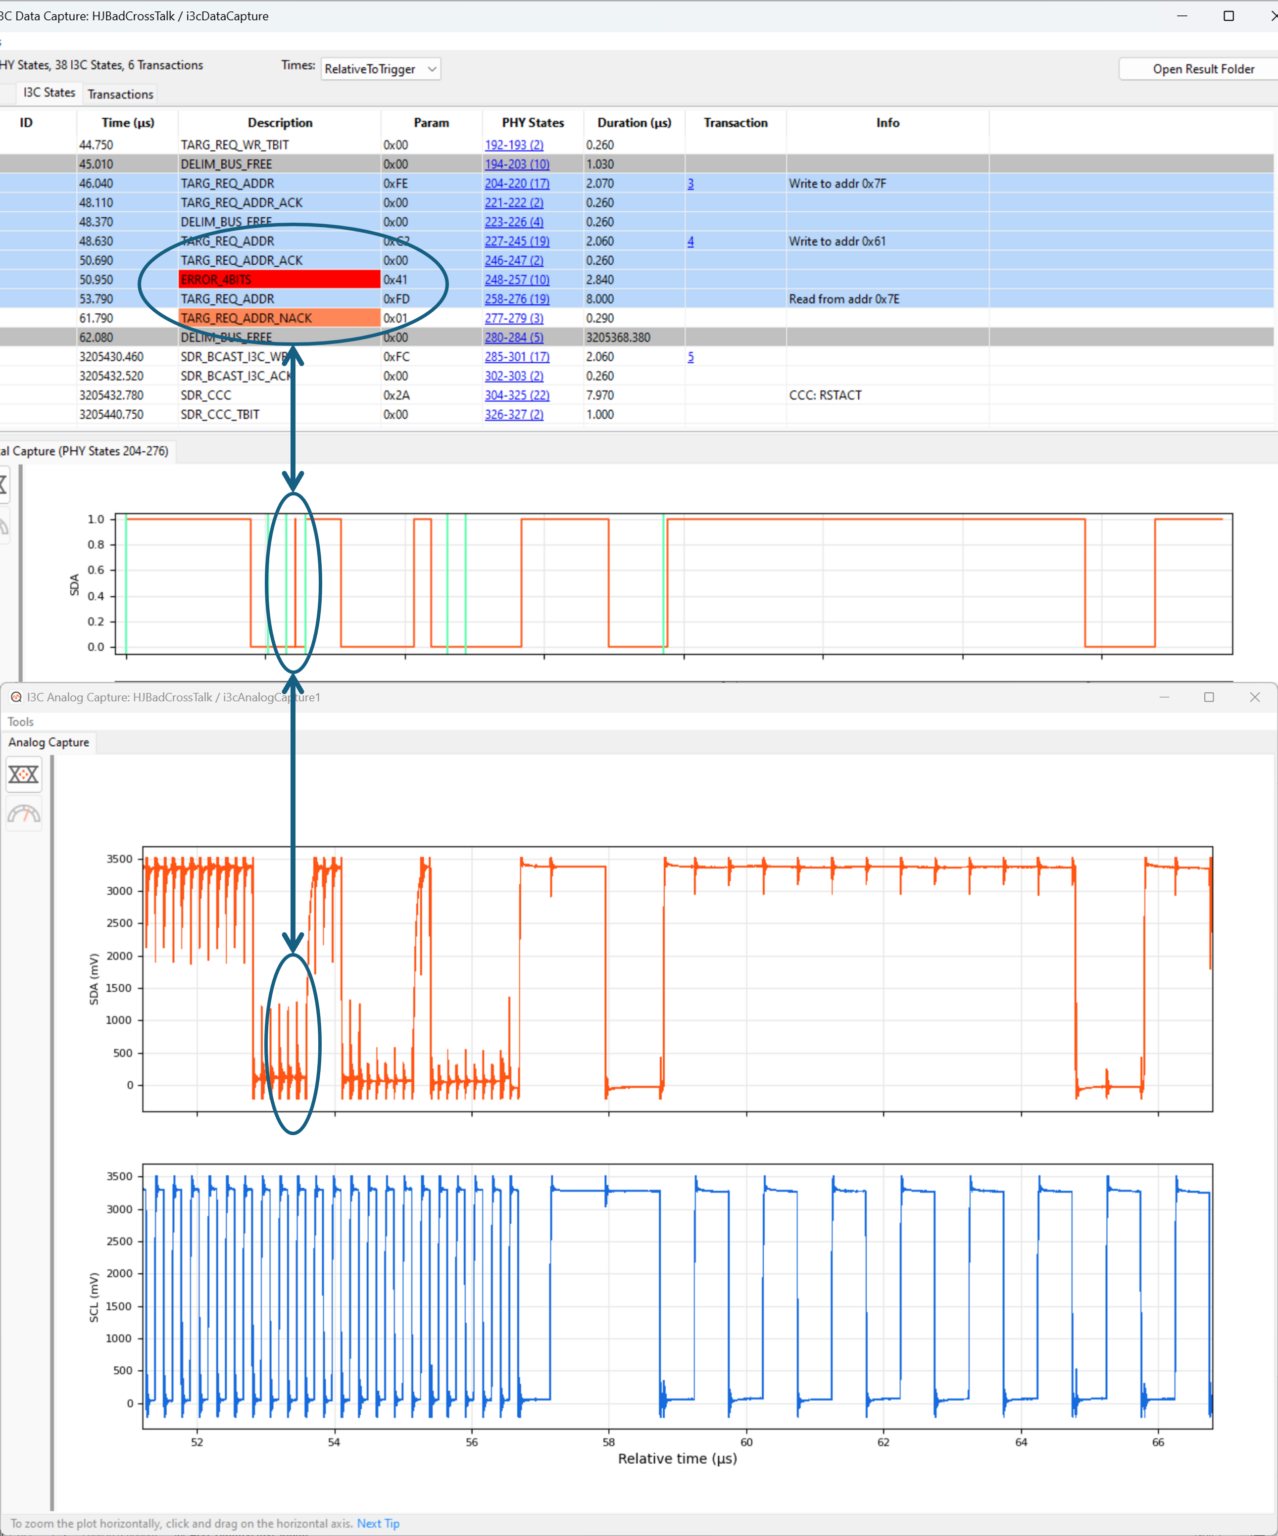The image size is (1278, 1536).
Task: Open transaction link 5 on the SDR_BCAST row
Action: (x=690, y=356)
